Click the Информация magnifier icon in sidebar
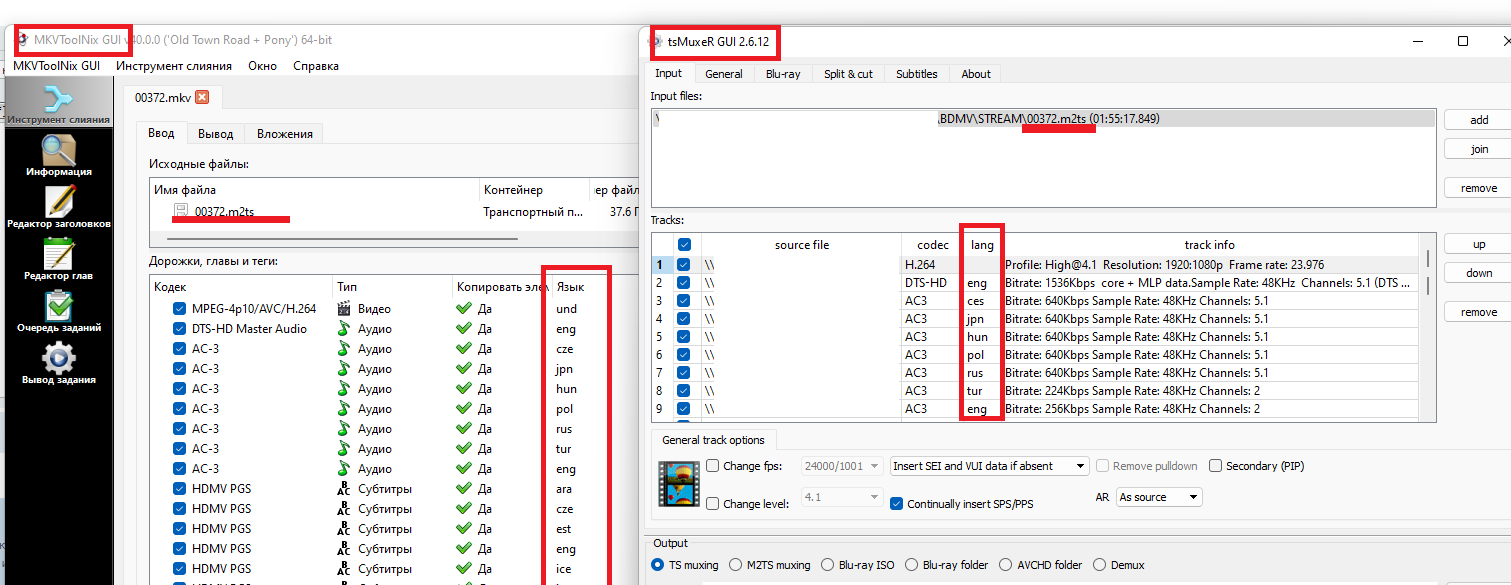The width and height of the screenshot is (1511, 585). [59, 151]
